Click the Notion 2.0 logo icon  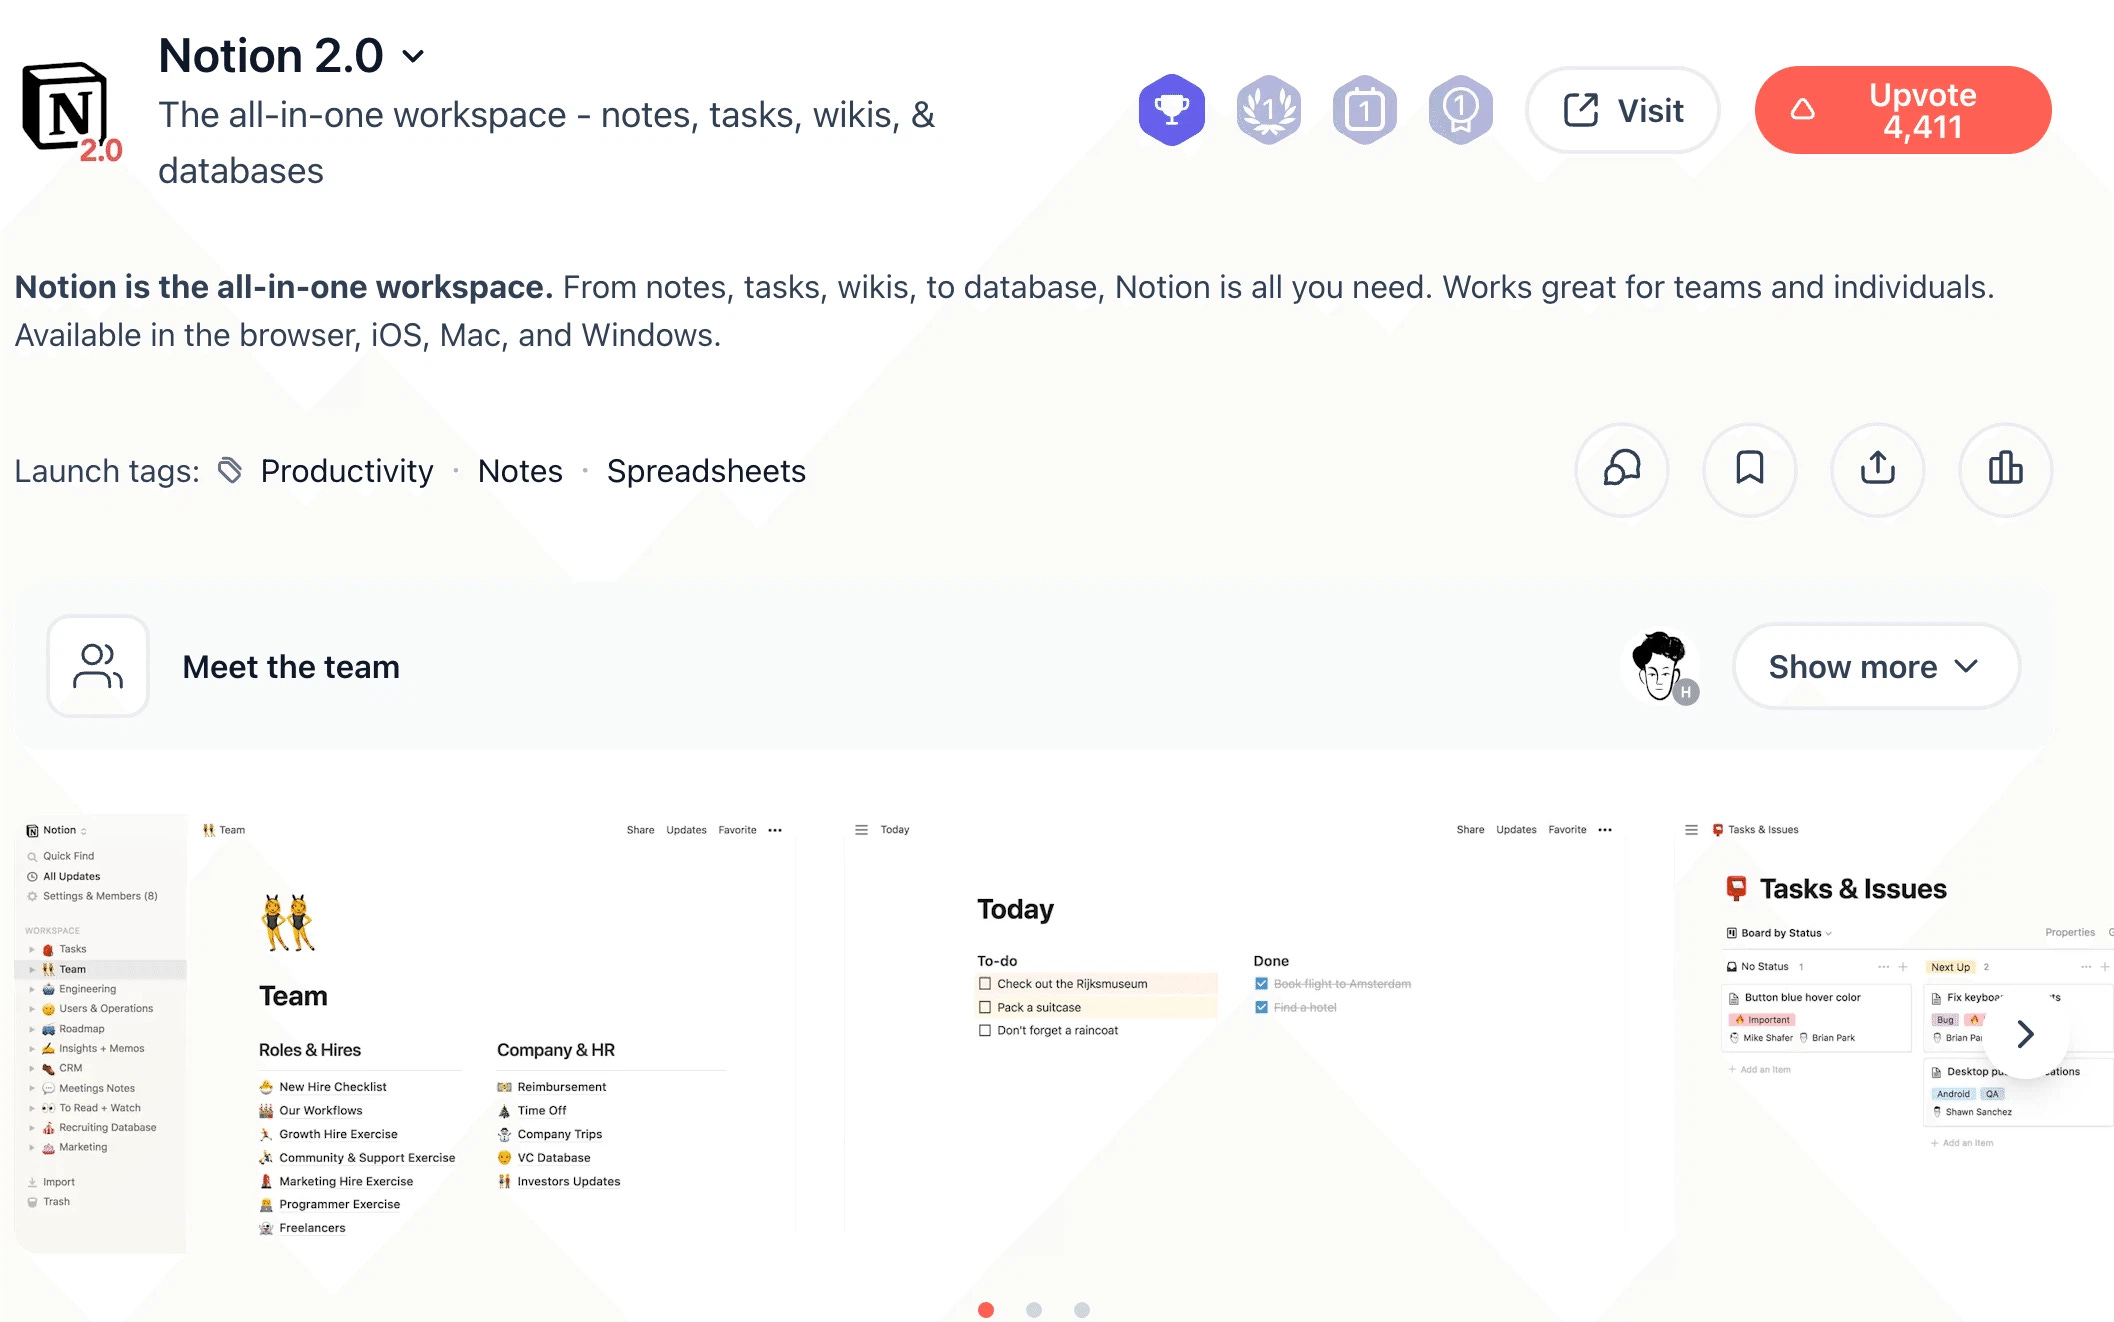(x=70, y=110)
